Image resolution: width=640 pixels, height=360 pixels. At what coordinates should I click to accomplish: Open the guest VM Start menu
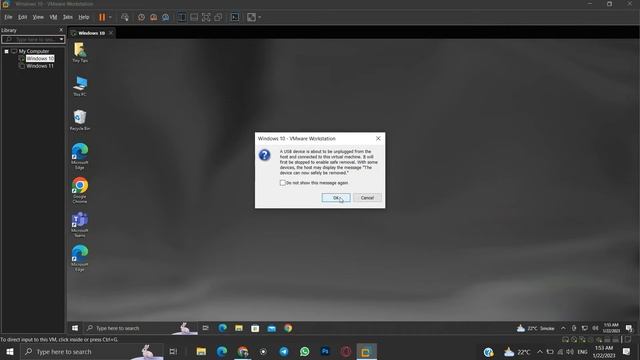pyautogui.click(x=75, y=328)
